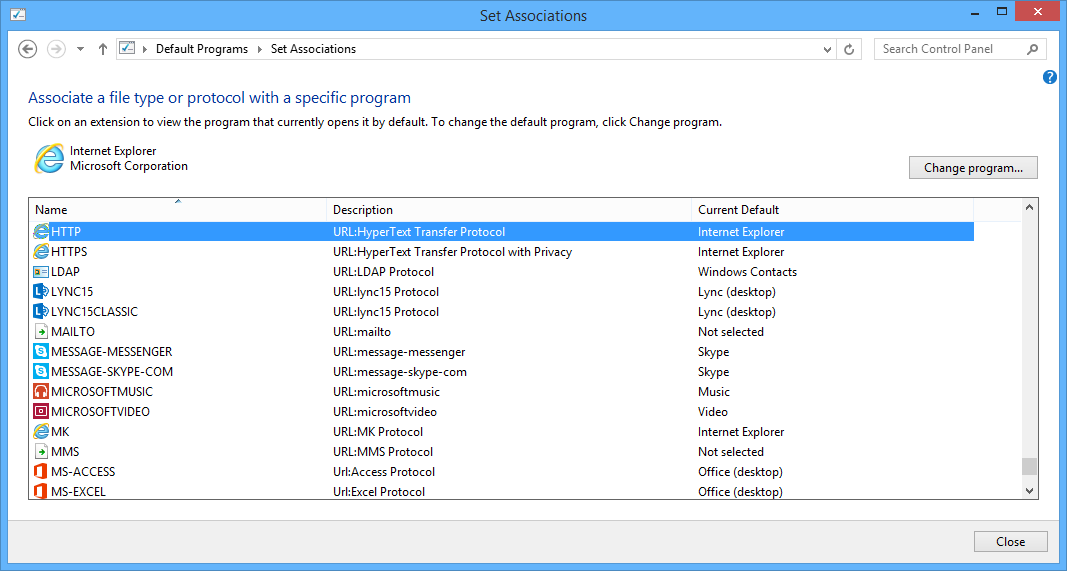Select the MS-EXCEL protocol name

(78, 491)
